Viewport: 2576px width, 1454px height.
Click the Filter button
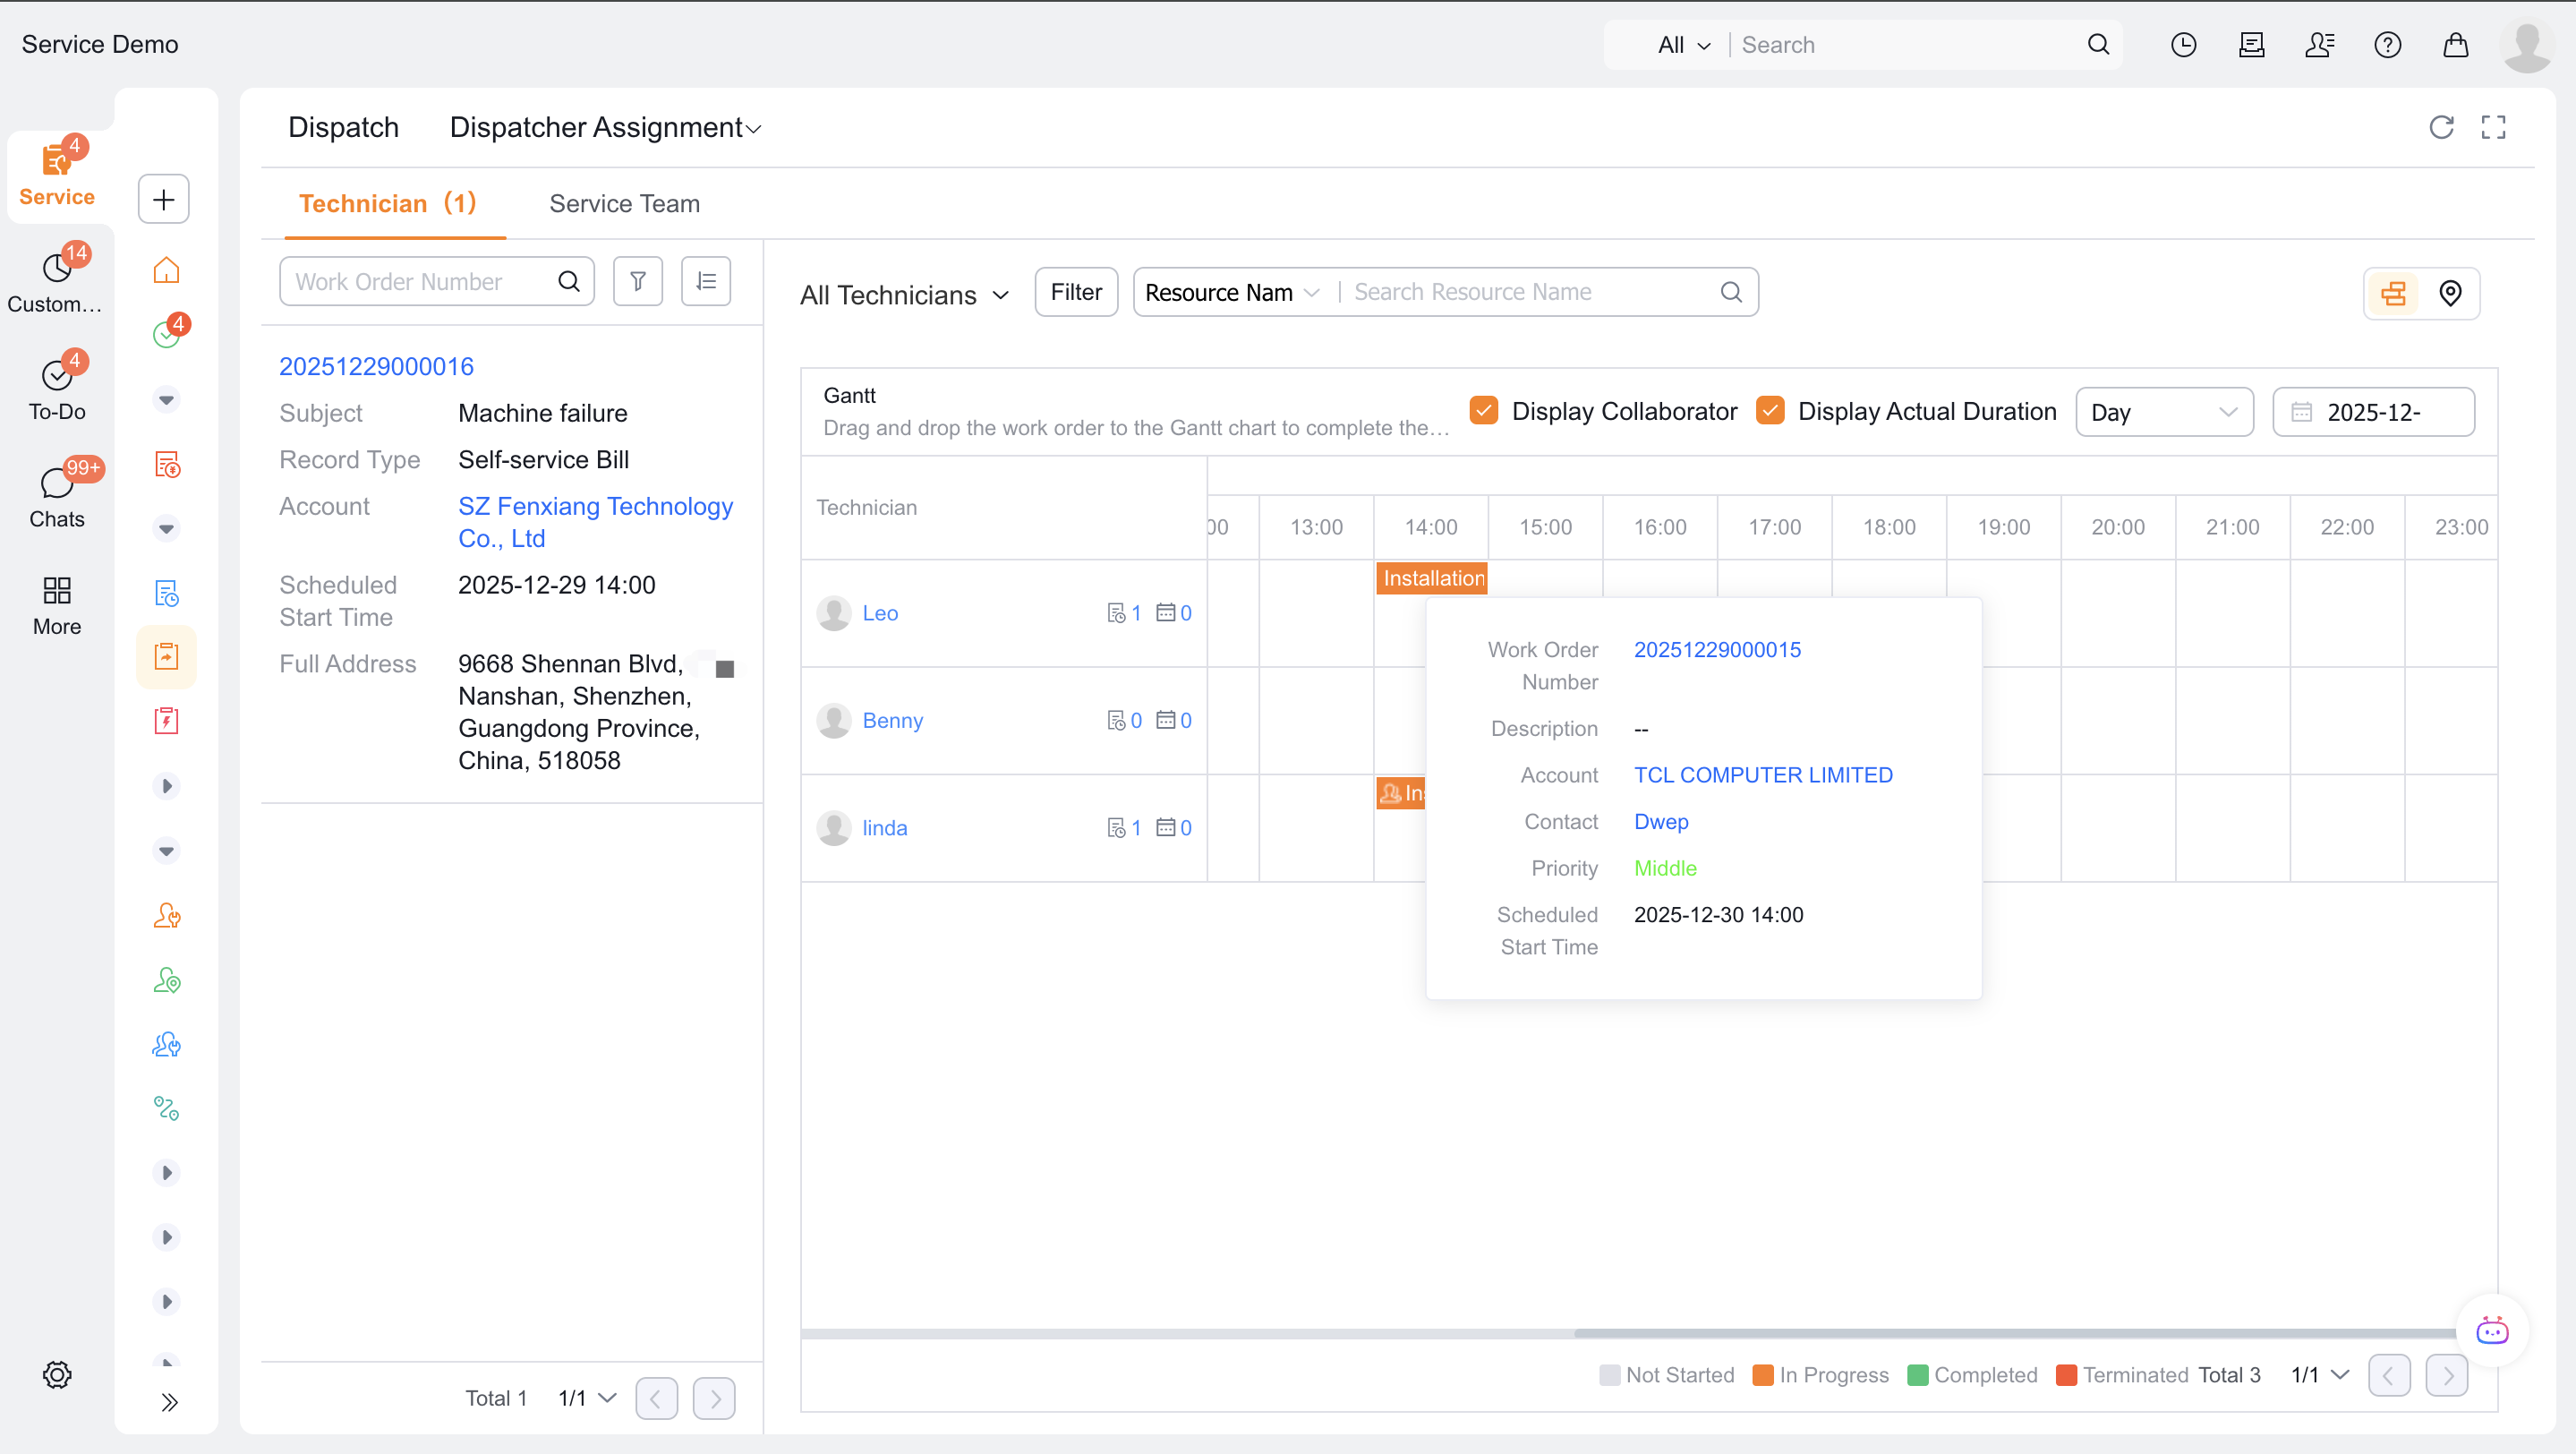[x=1076, y=292]
